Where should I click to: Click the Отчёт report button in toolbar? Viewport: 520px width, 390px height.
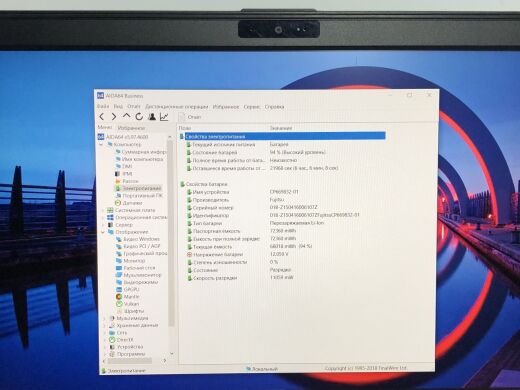click(x=190, y=117)
